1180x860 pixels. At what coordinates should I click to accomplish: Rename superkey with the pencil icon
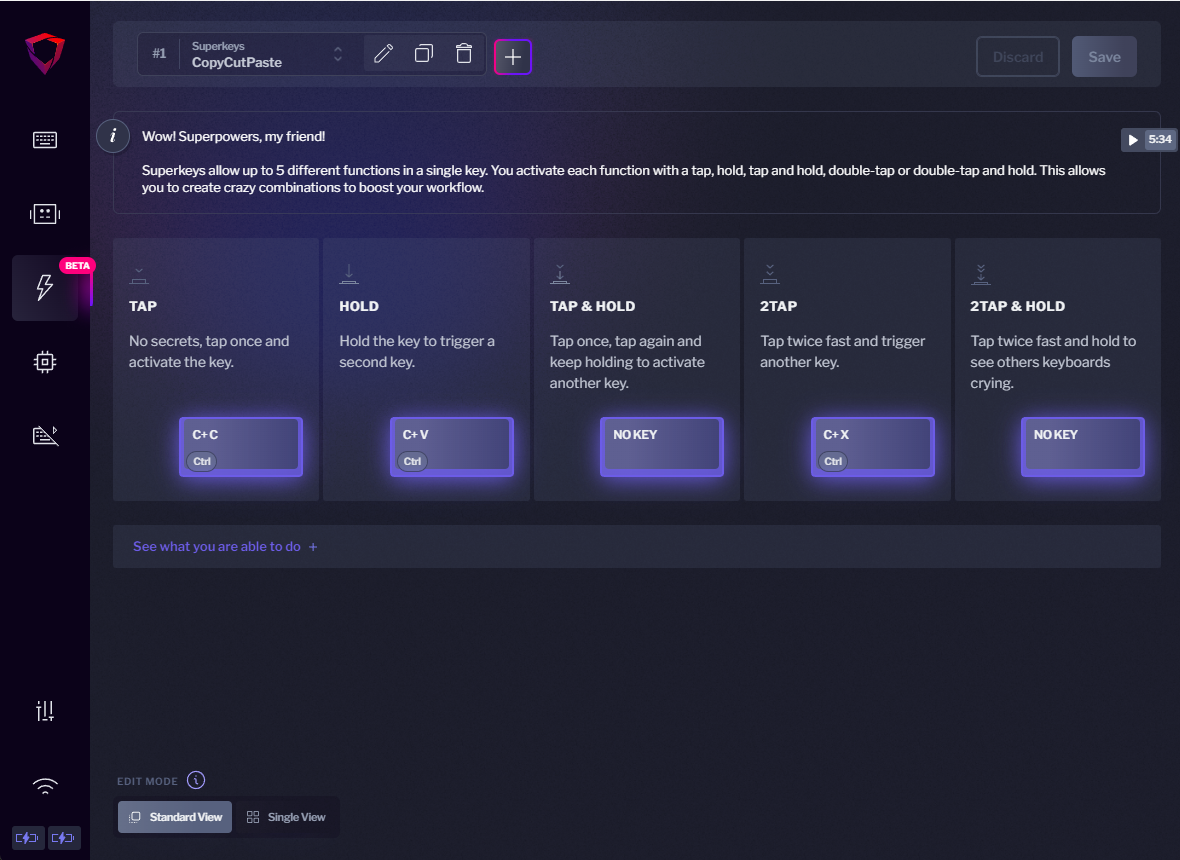point(384,54)
